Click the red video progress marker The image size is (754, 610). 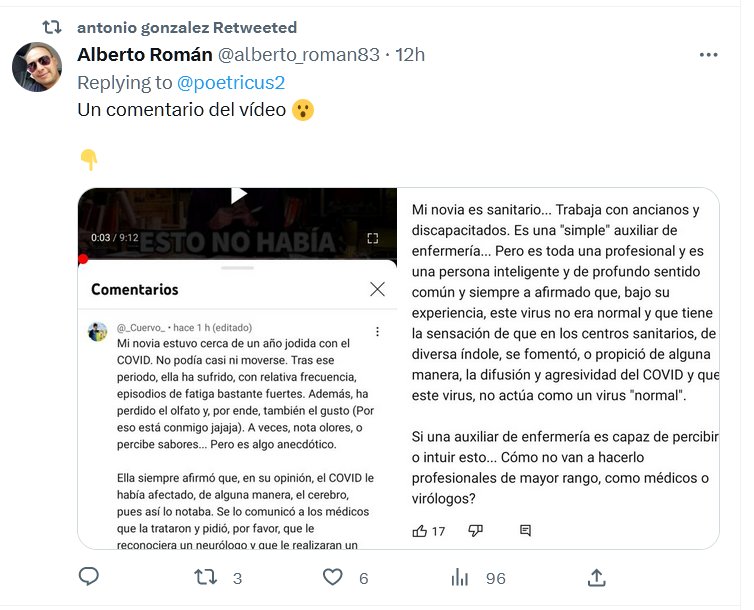coord(83,259)
